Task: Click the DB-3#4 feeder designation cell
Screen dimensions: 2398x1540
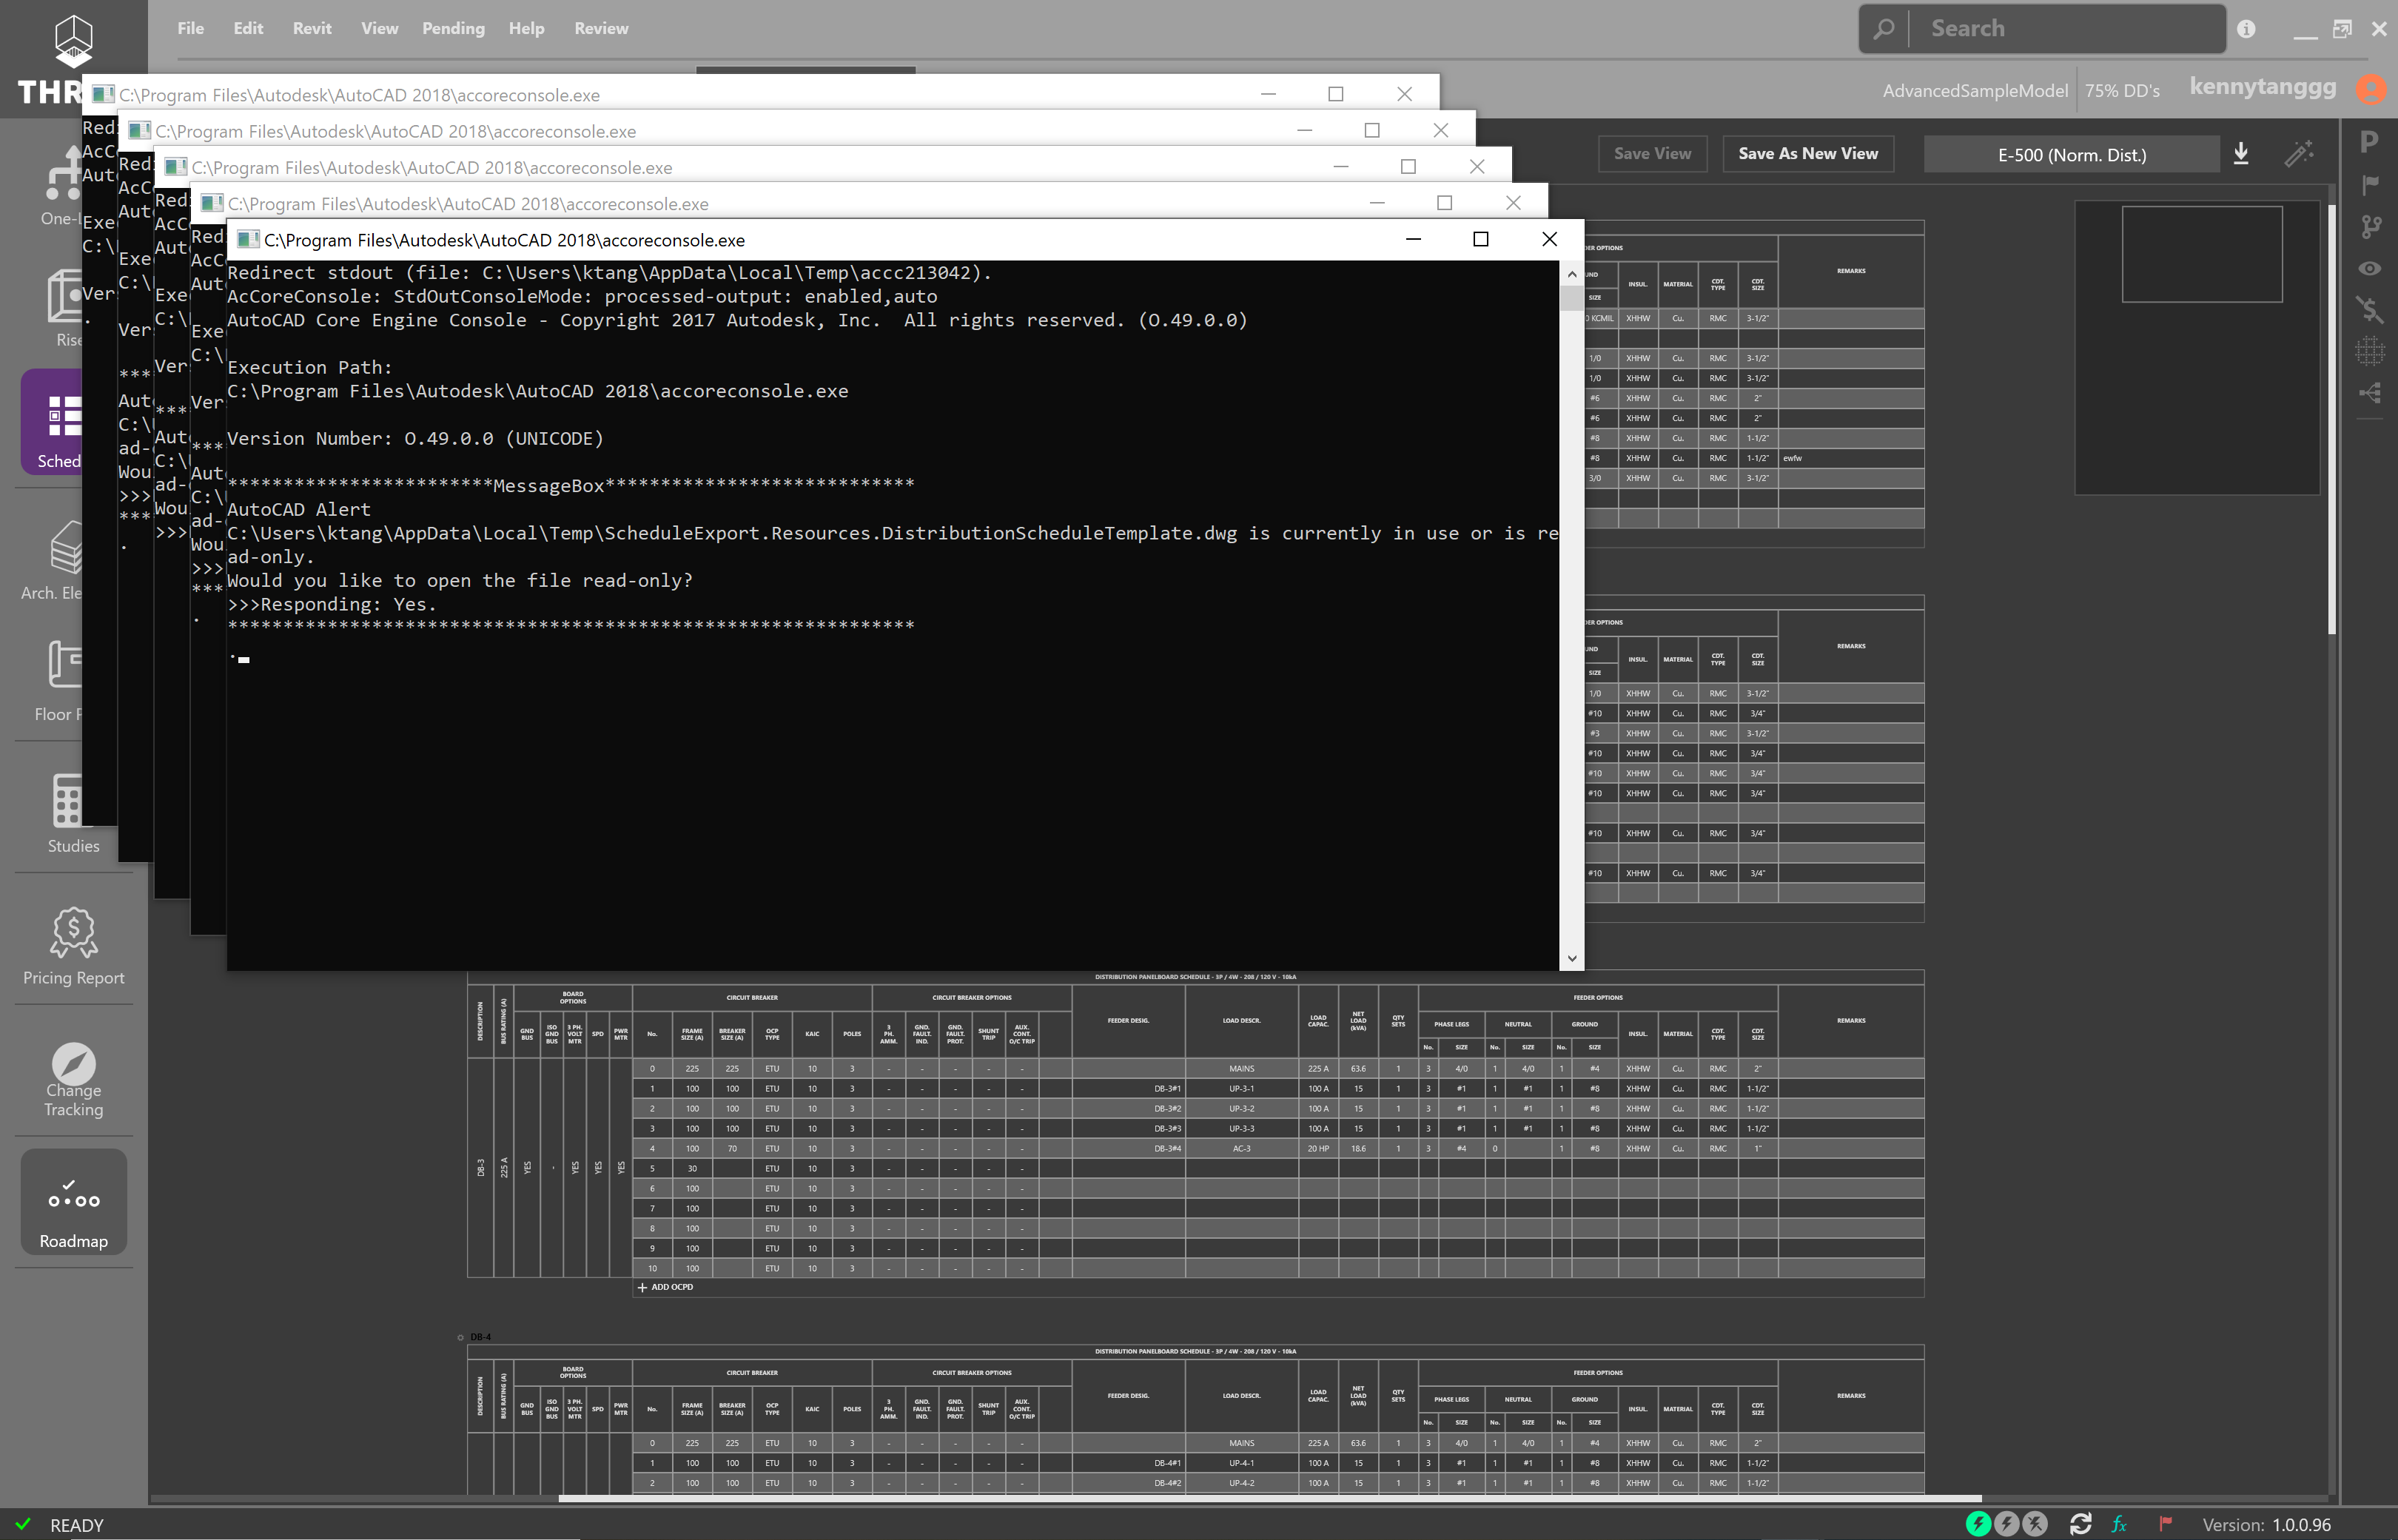Action: coord(1128,1148)
